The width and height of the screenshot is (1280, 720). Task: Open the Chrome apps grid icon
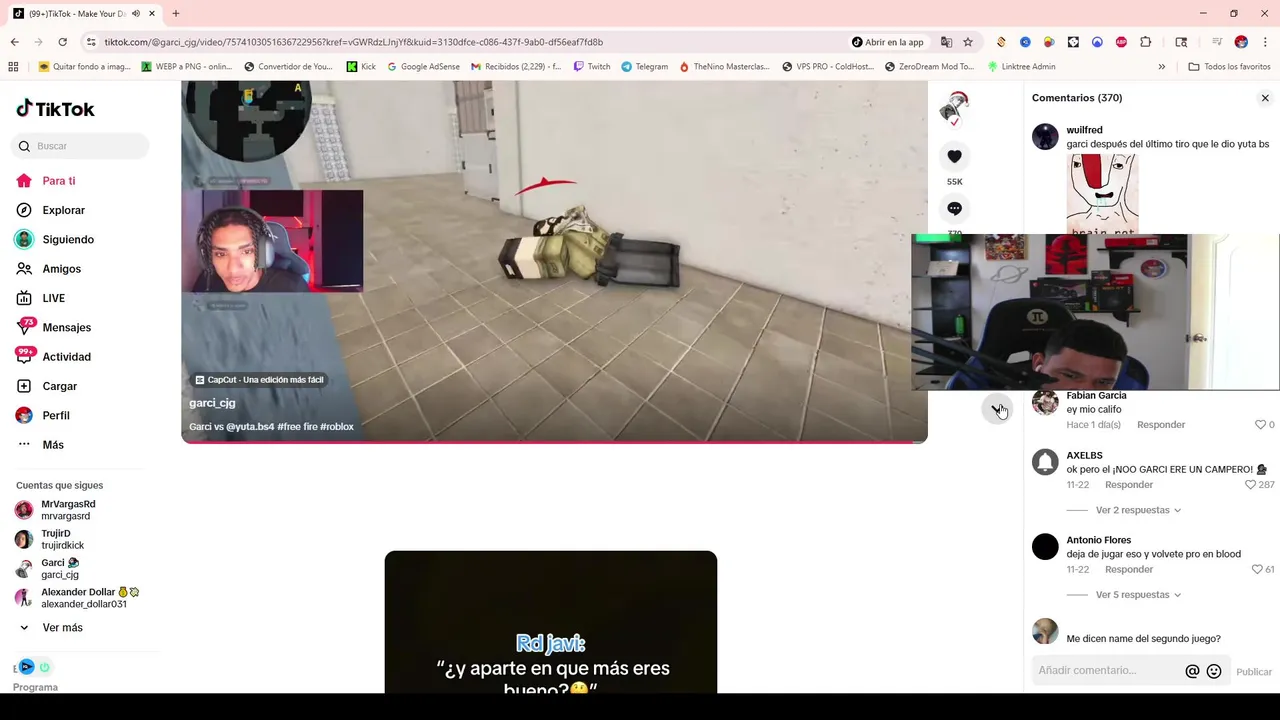[x=13, y=67]
